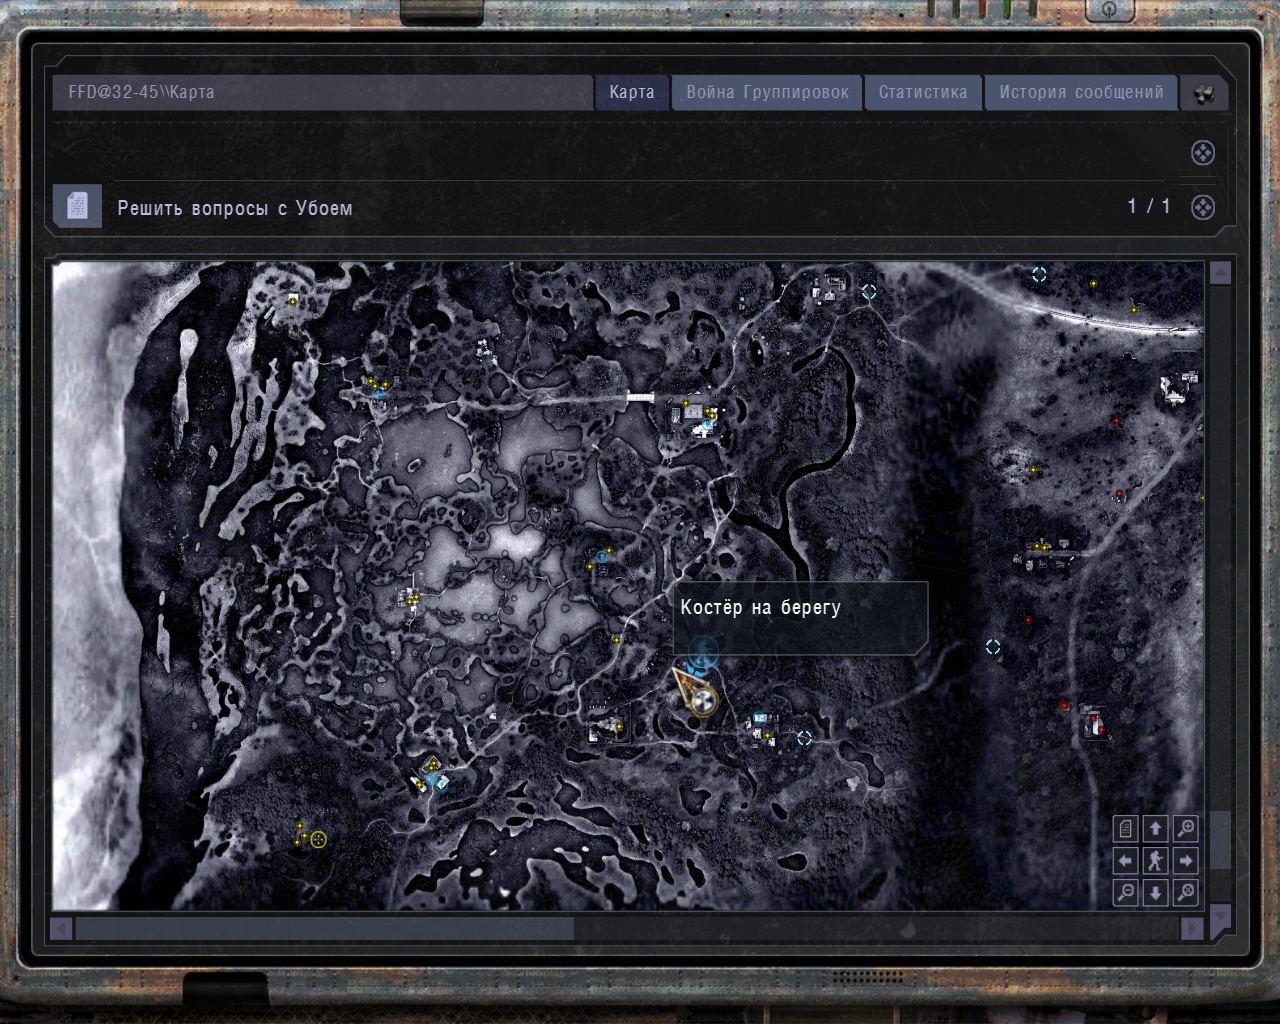Click horizontal scrollbar right arrow of map
The height and width of the screenshot is (1024, 1280).
tap(1192, 929)
